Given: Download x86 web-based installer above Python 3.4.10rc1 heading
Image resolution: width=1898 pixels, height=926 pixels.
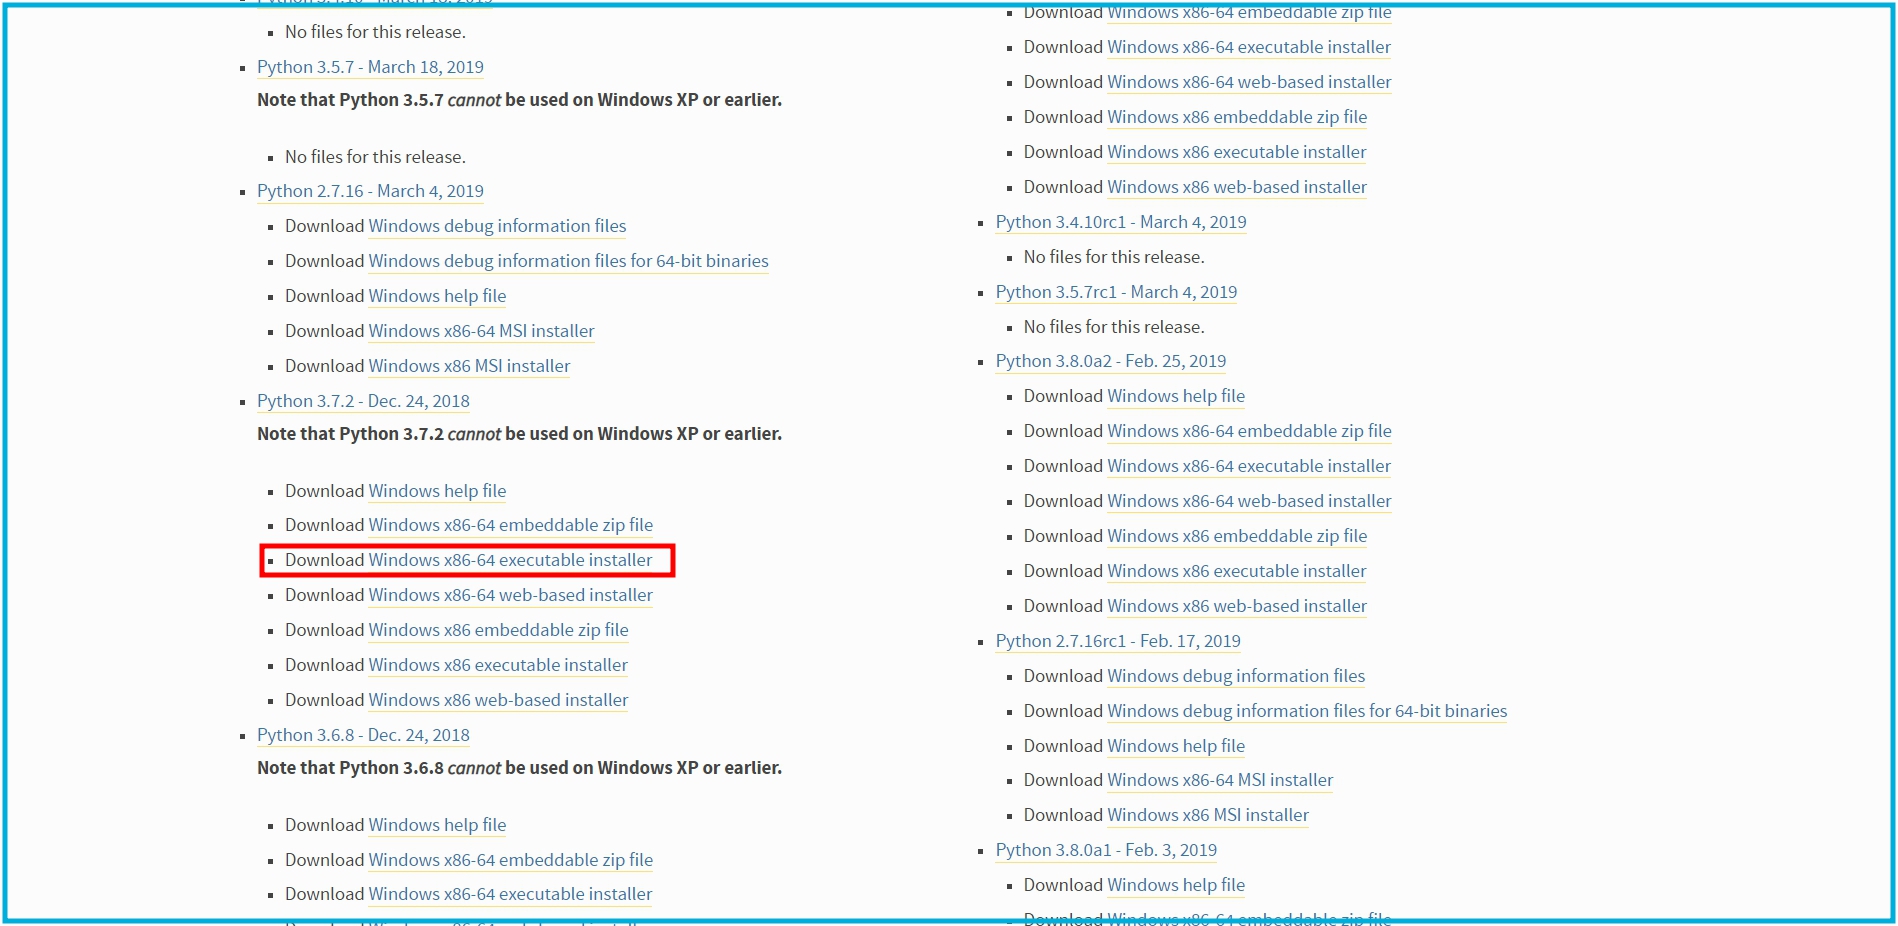Looking at the screenshot, I should pyautogui.click(x=1237, y=187).
